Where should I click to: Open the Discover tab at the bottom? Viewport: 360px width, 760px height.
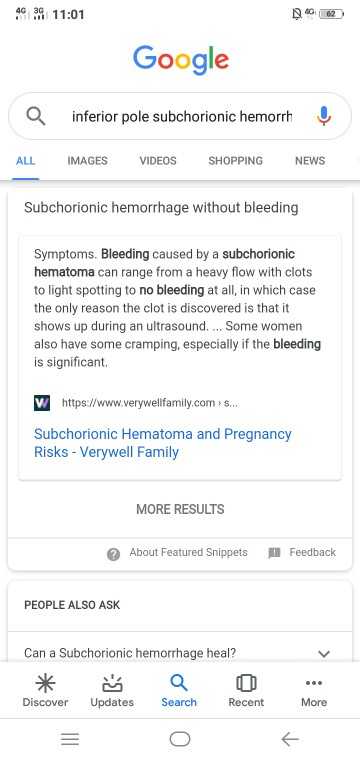pyautogui.click(x=46, y=691)
